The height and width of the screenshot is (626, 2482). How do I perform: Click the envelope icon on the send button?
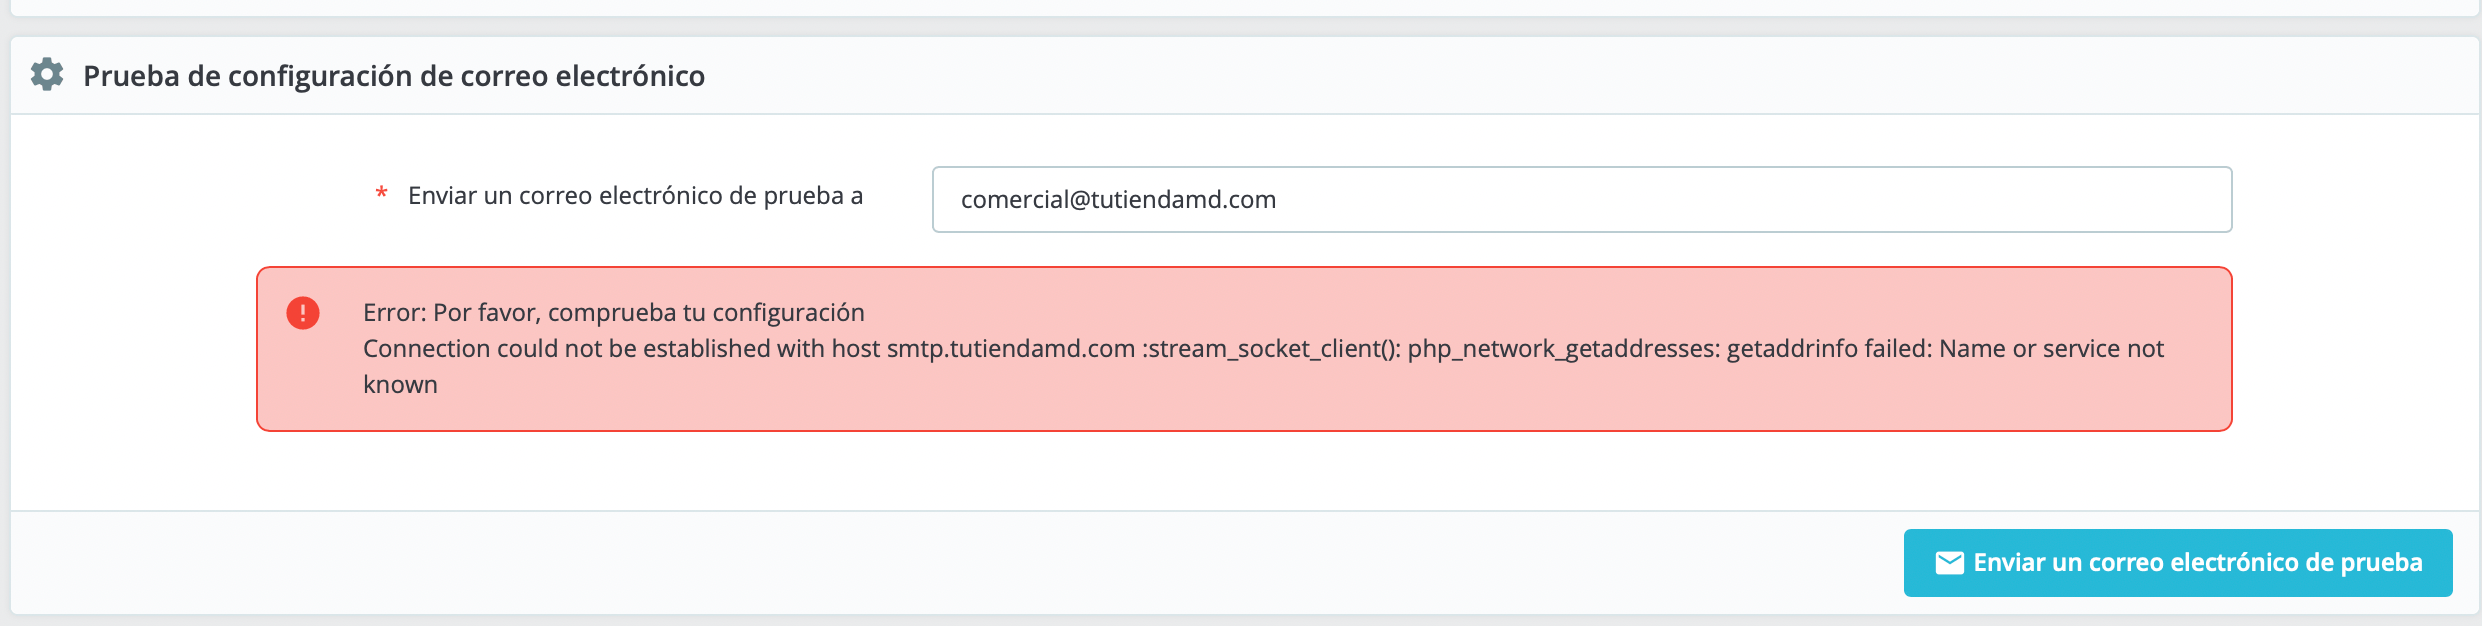[1949, 563]
